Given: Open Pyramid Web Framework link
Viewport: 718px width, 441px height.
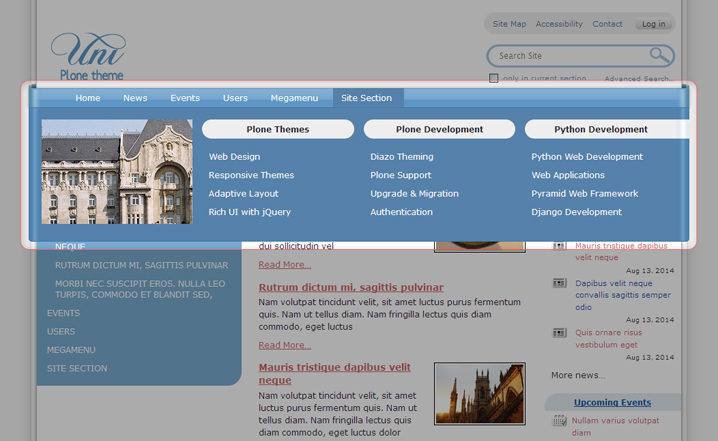Looking at the screenshot, I should [x=585, y=194].
